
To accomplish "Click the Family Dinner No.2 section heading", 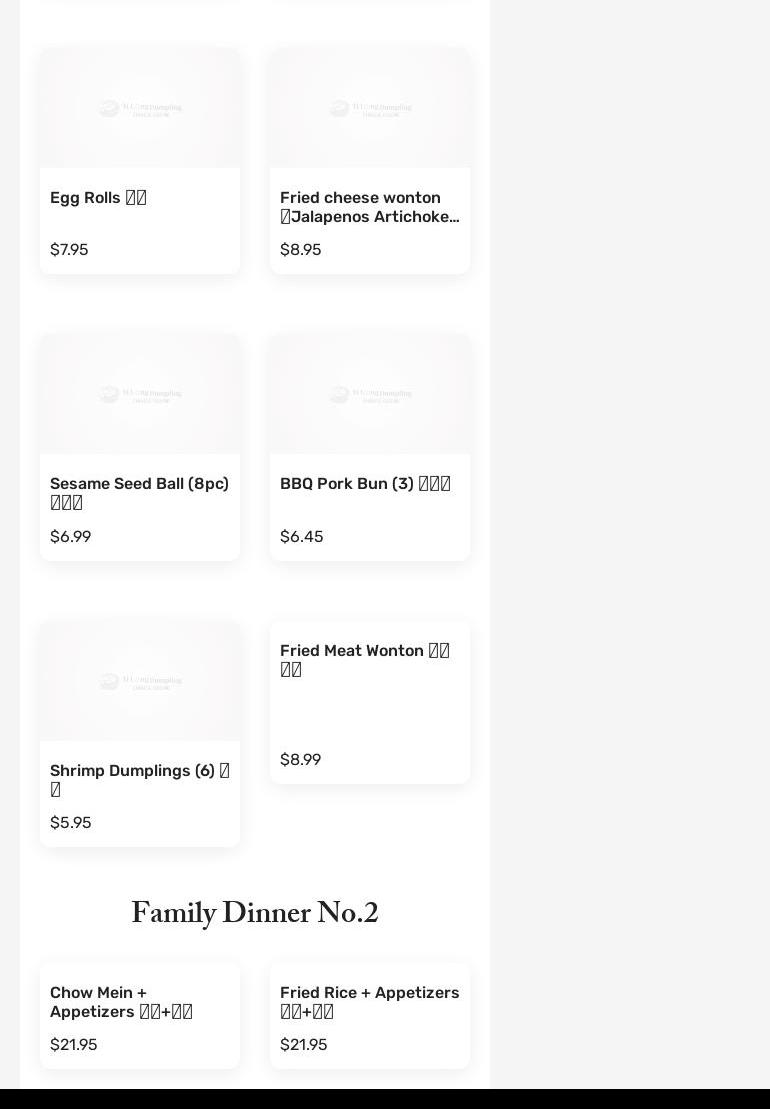I will 255,914.
